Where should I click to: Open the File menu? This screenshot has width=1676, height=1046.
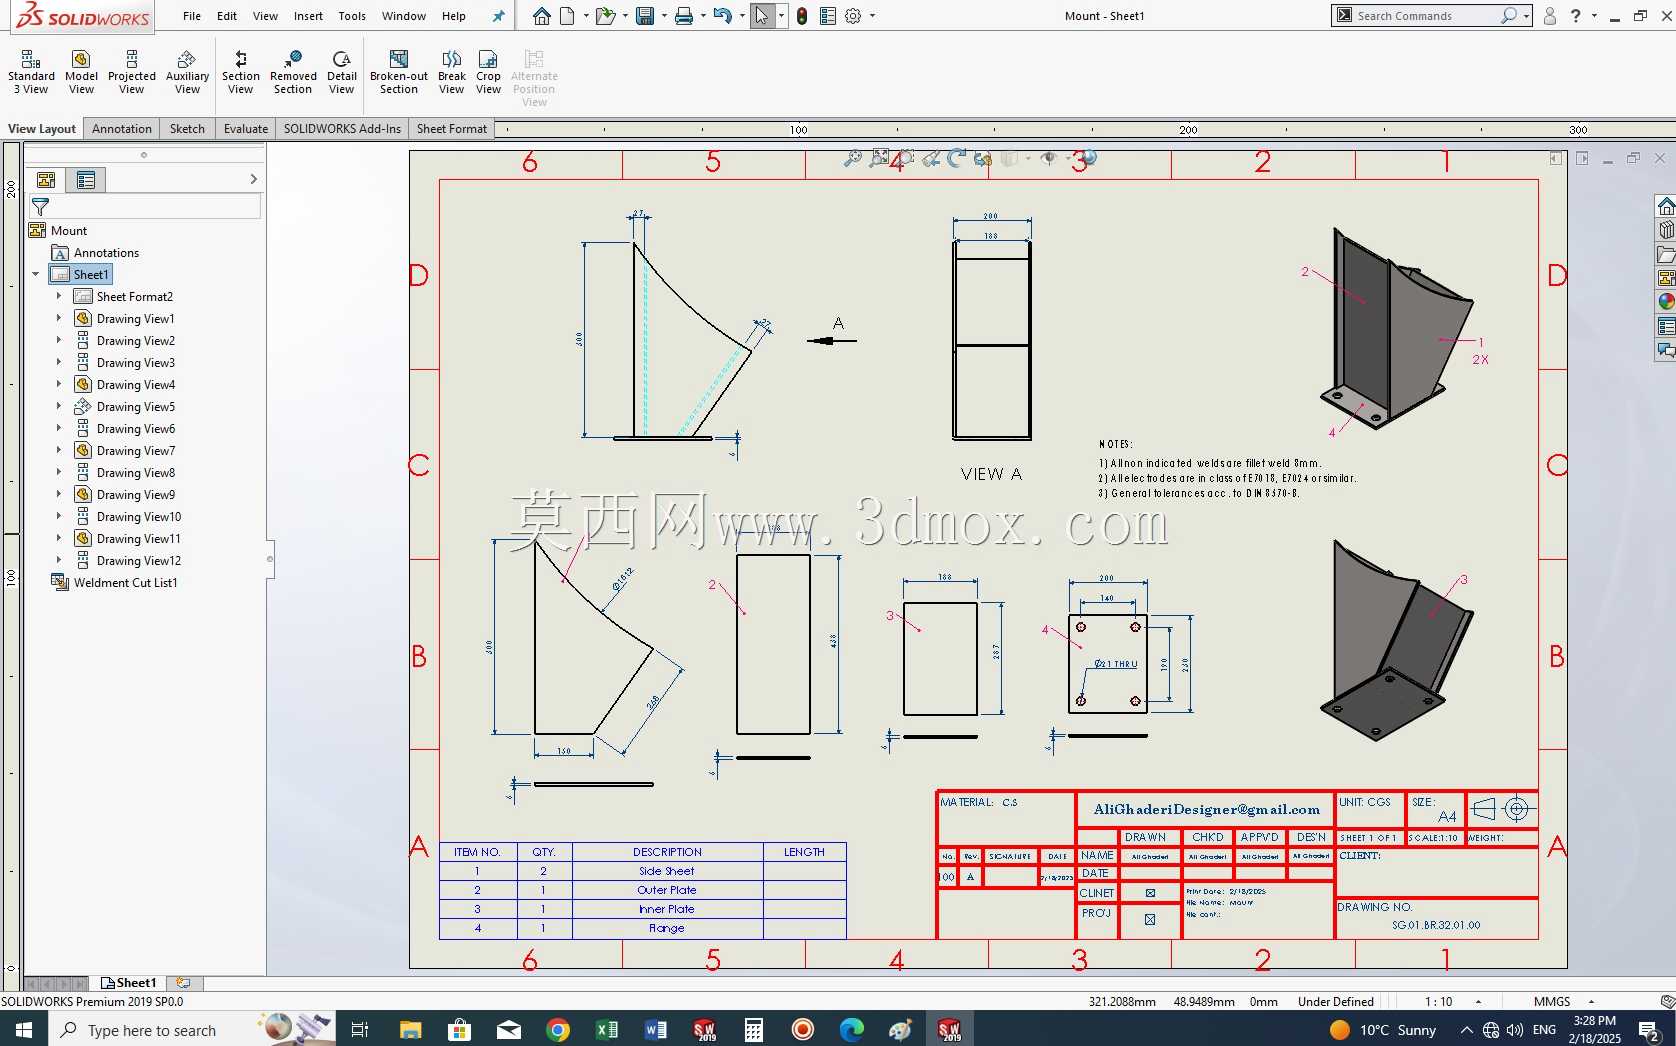coord(192,16)
